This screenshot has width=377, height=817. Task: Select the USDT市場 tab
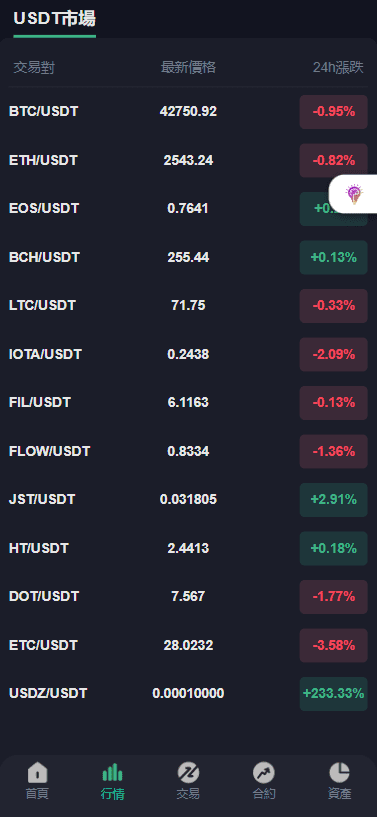click(55, 19)
